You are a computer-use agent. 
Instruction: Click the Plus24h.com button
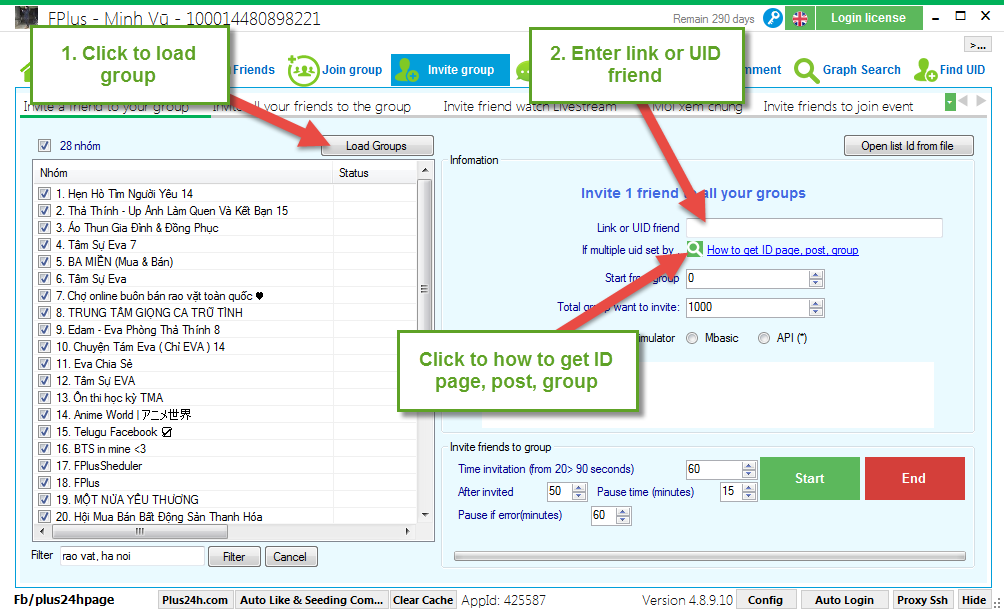[195, 600]
